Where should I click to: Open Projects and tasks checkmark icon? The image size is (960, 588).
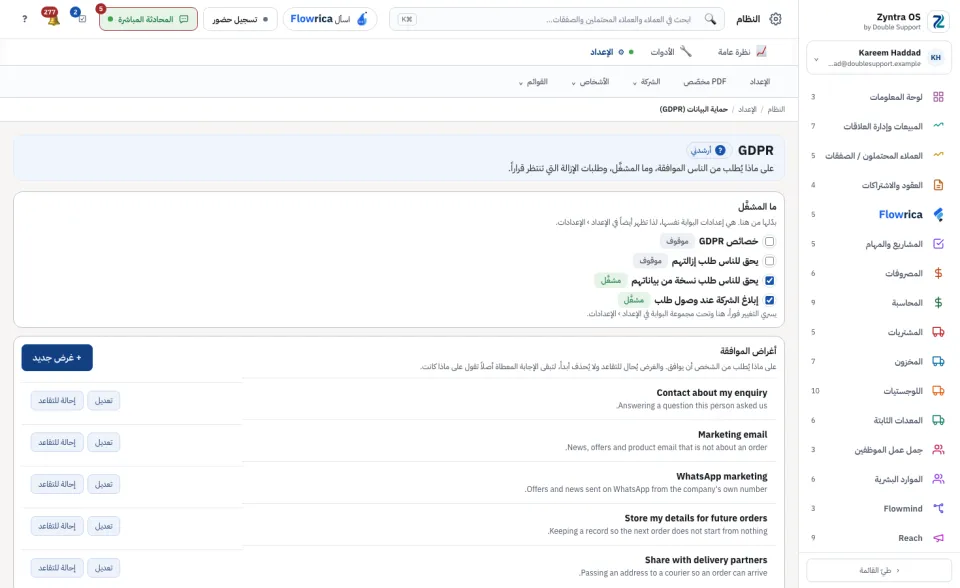[x=938, y=244]
